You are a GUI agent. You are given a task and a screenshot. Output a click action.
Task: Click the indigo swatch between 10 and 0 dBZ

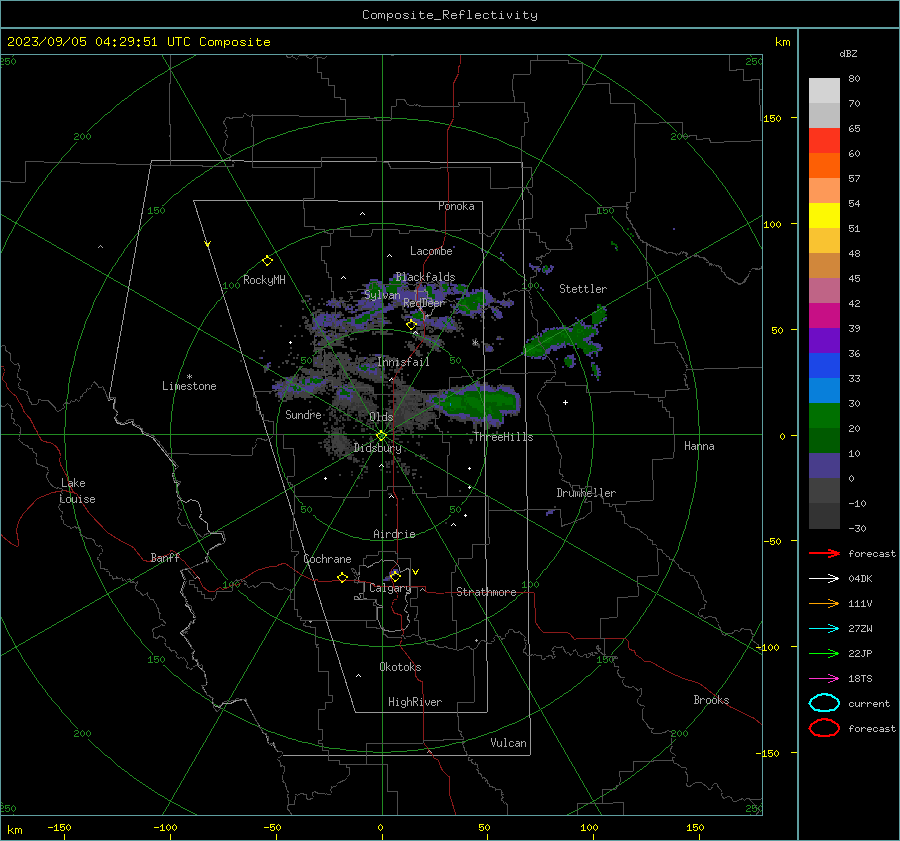coord(824,466)
